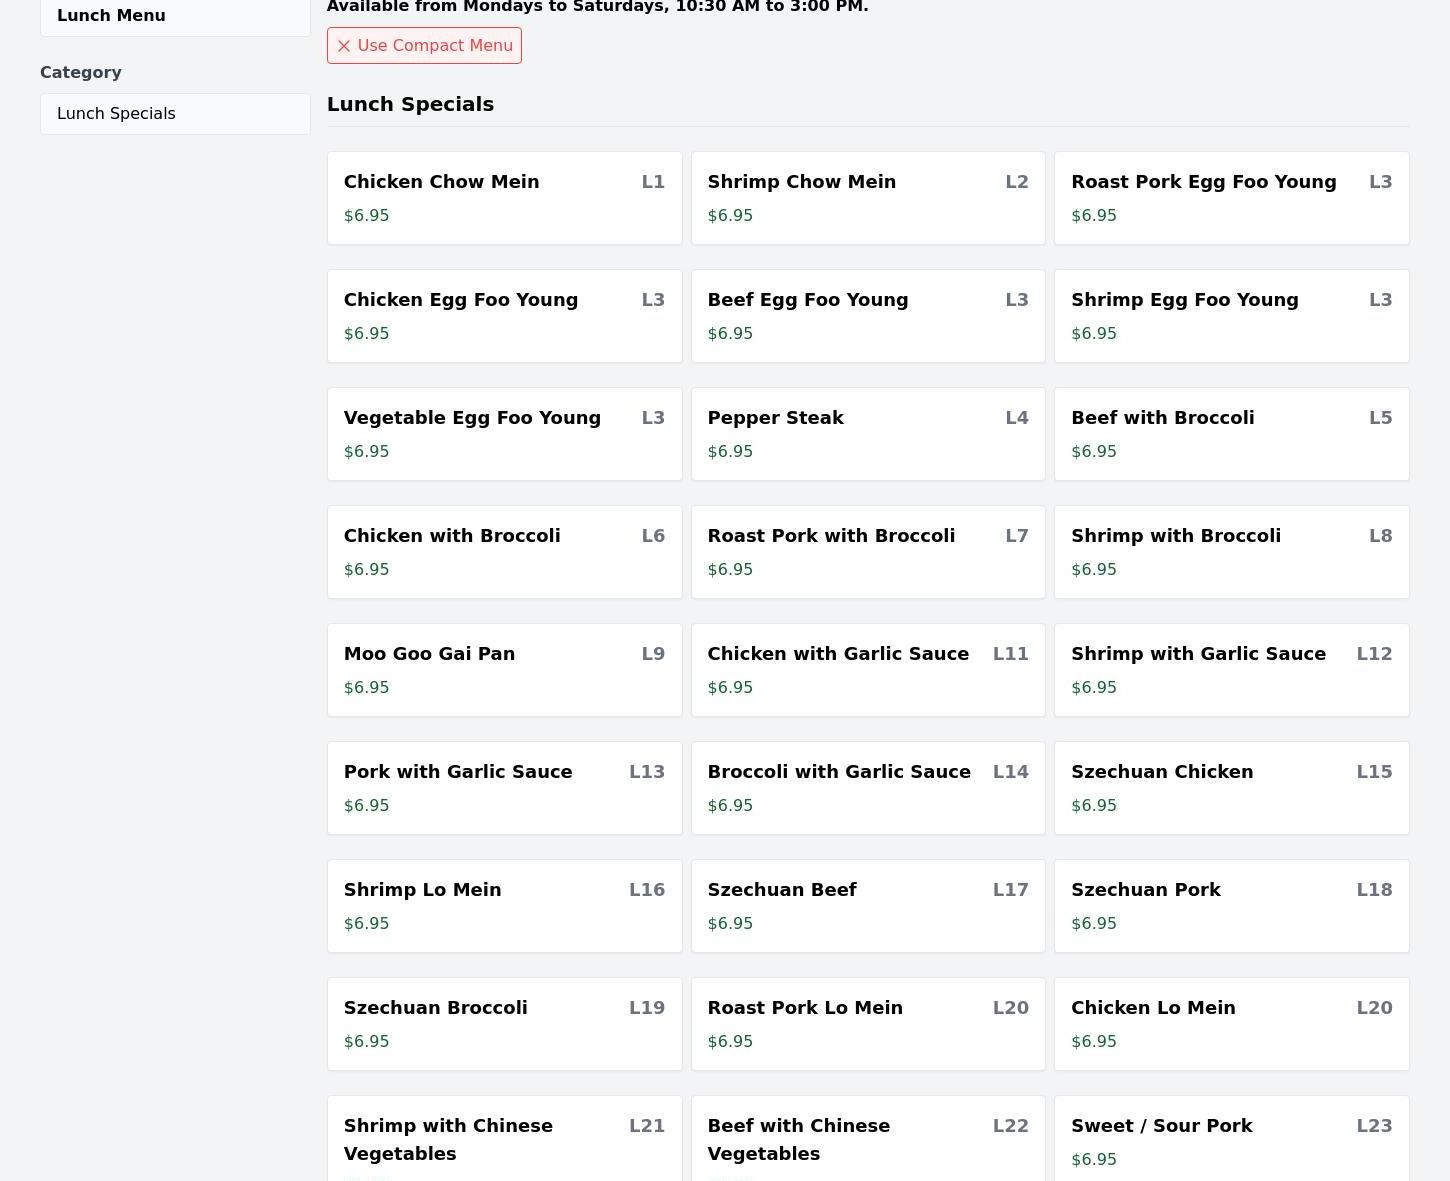Pick the Roast Pork Egg Foo Young card
Screen dimensions: 1450x1181
tap(1231, 198)
